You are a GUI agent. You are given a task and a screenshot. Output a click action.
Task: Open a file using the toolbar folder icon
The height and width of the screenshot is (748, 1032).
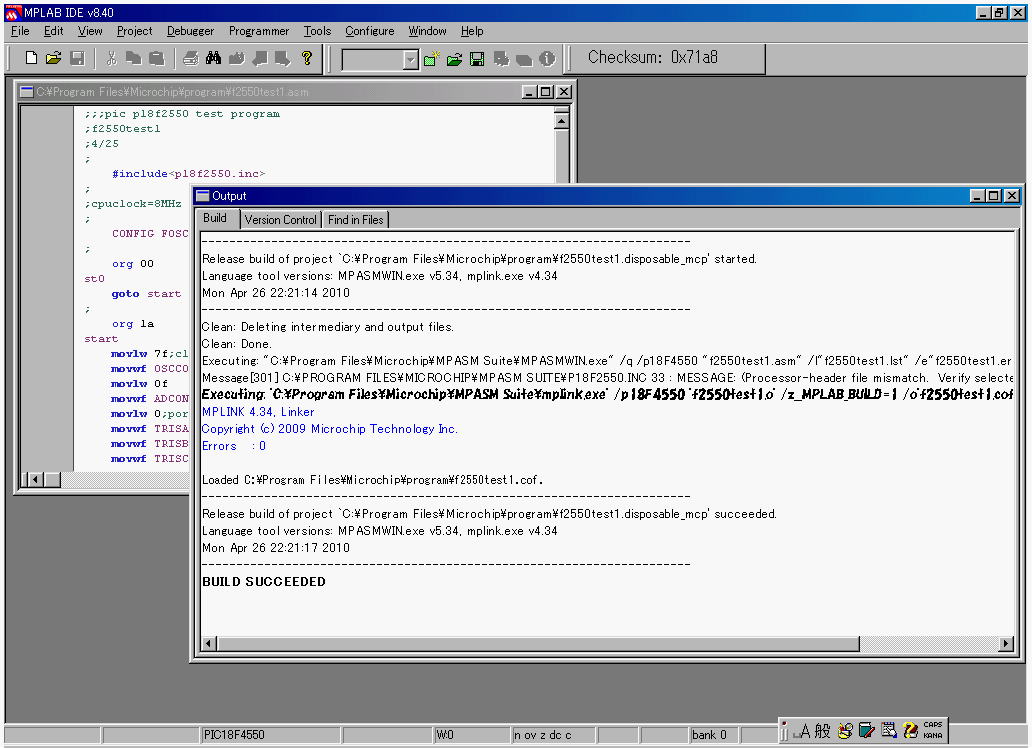pos(54,59)
